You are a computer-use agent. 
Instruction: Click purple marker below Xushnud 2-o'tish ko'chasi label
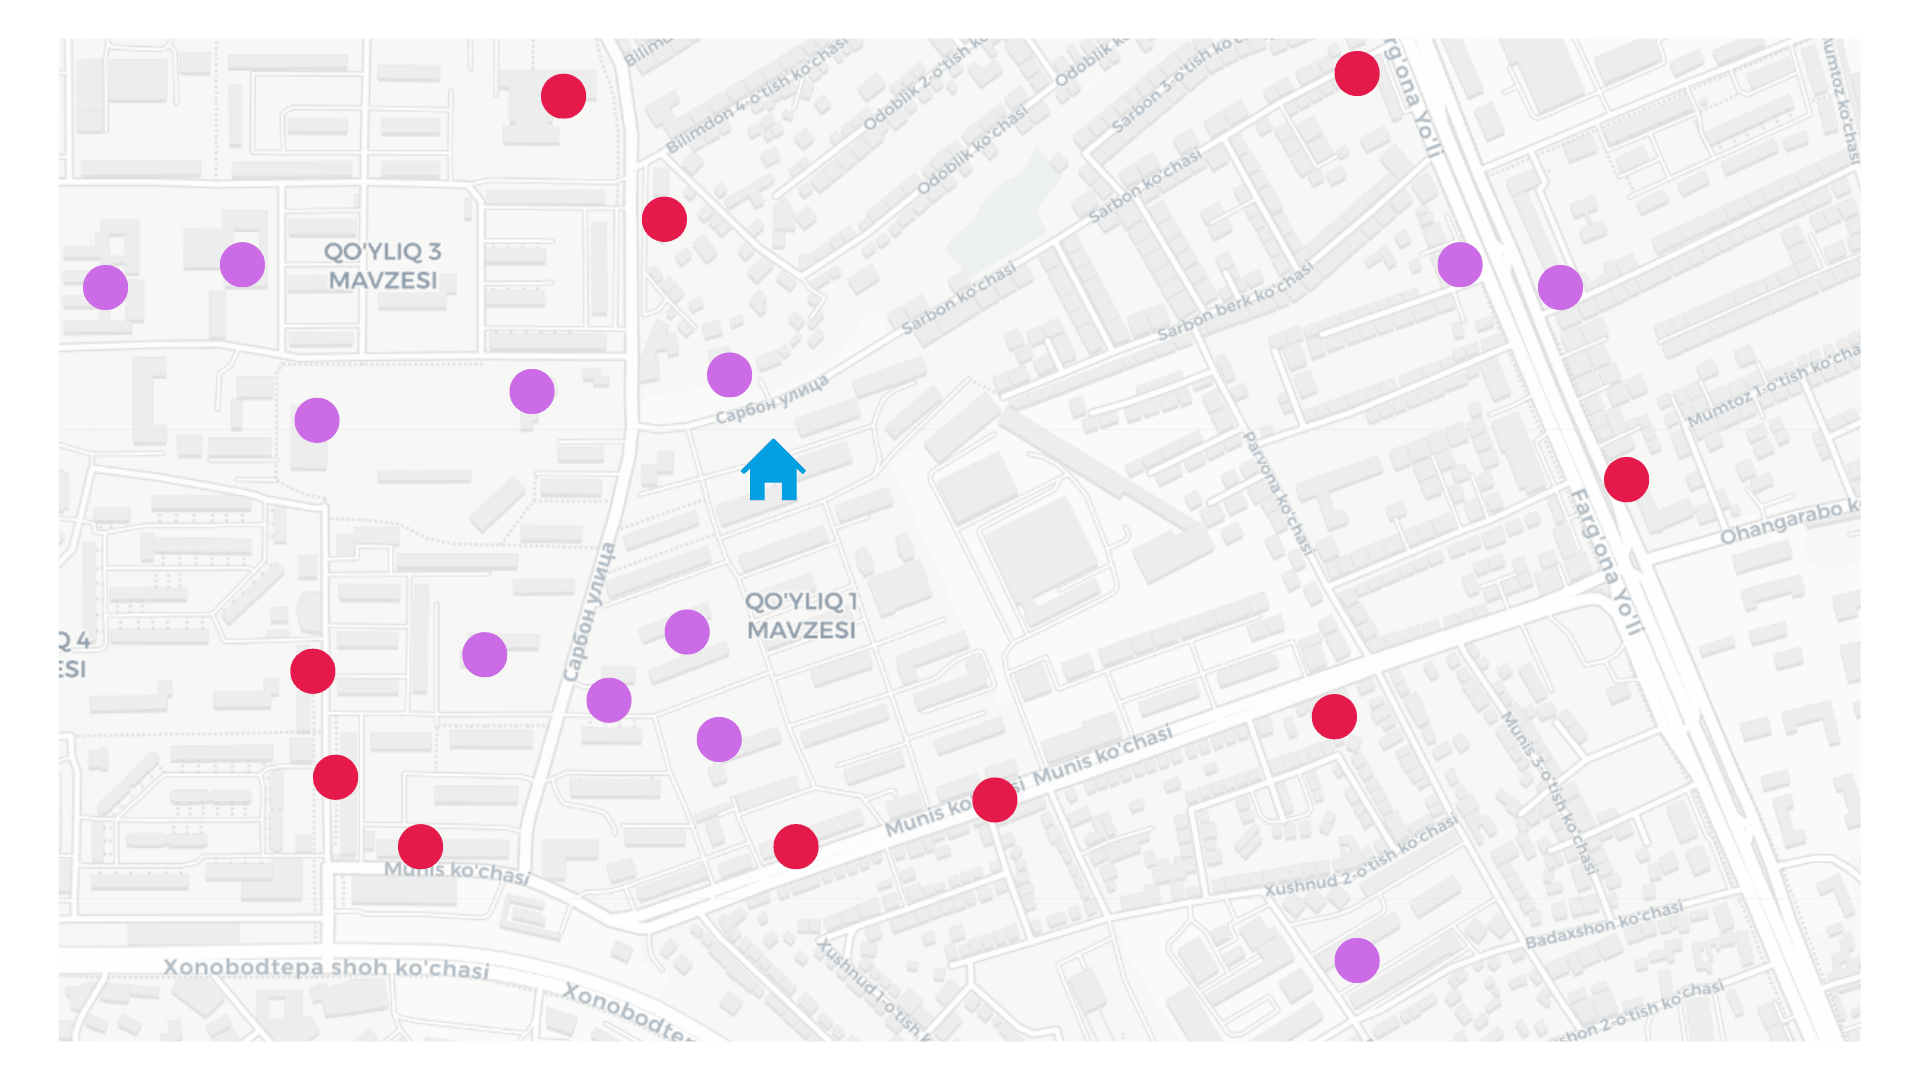(x=1357, y=961)
